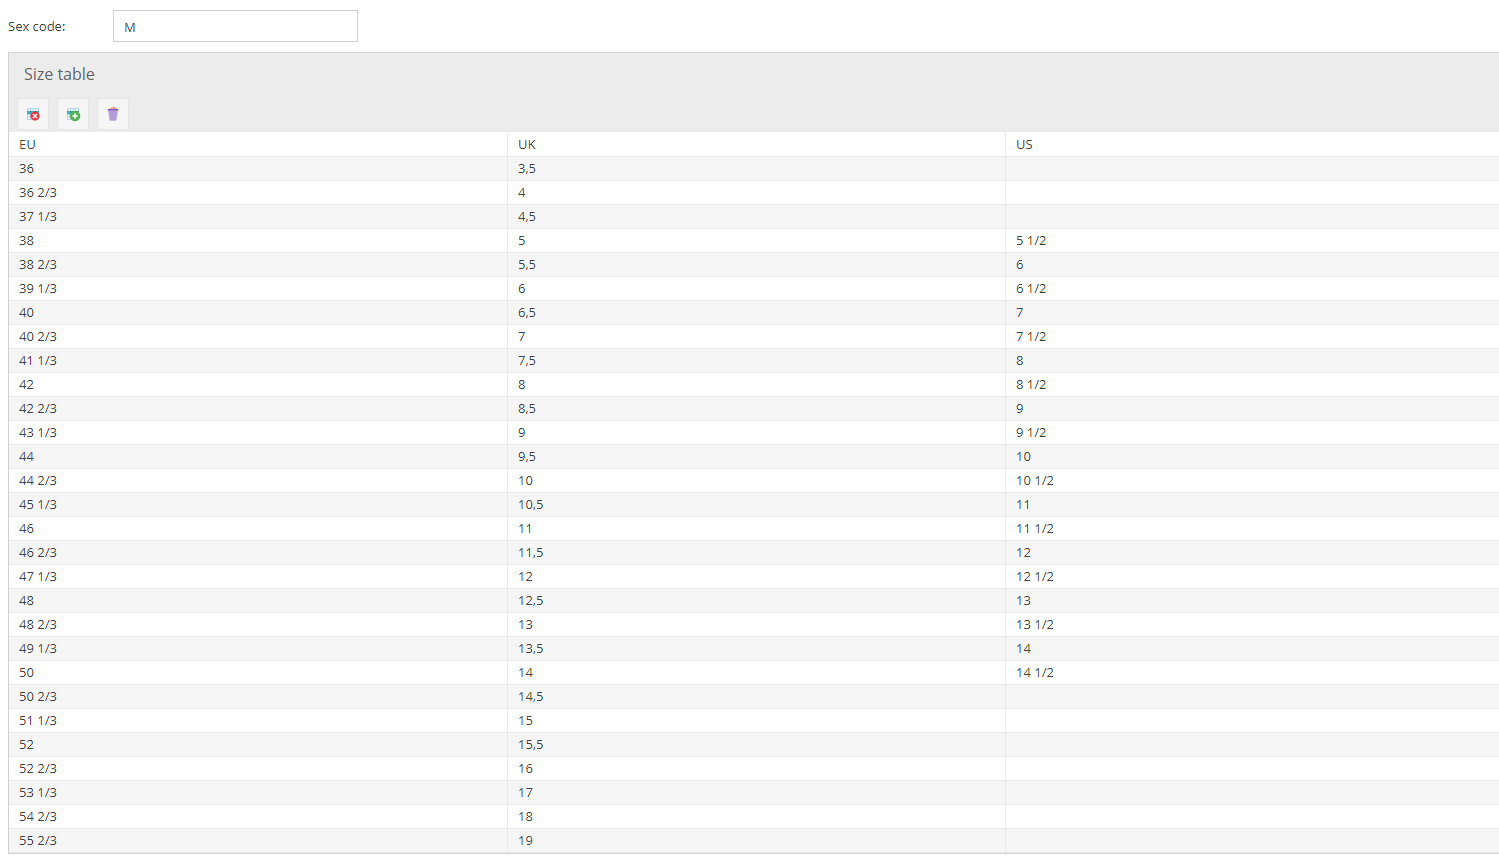Screen dimensions: 1499x862
Task: Select UK cell '14,5'
Action: (756, 696)
